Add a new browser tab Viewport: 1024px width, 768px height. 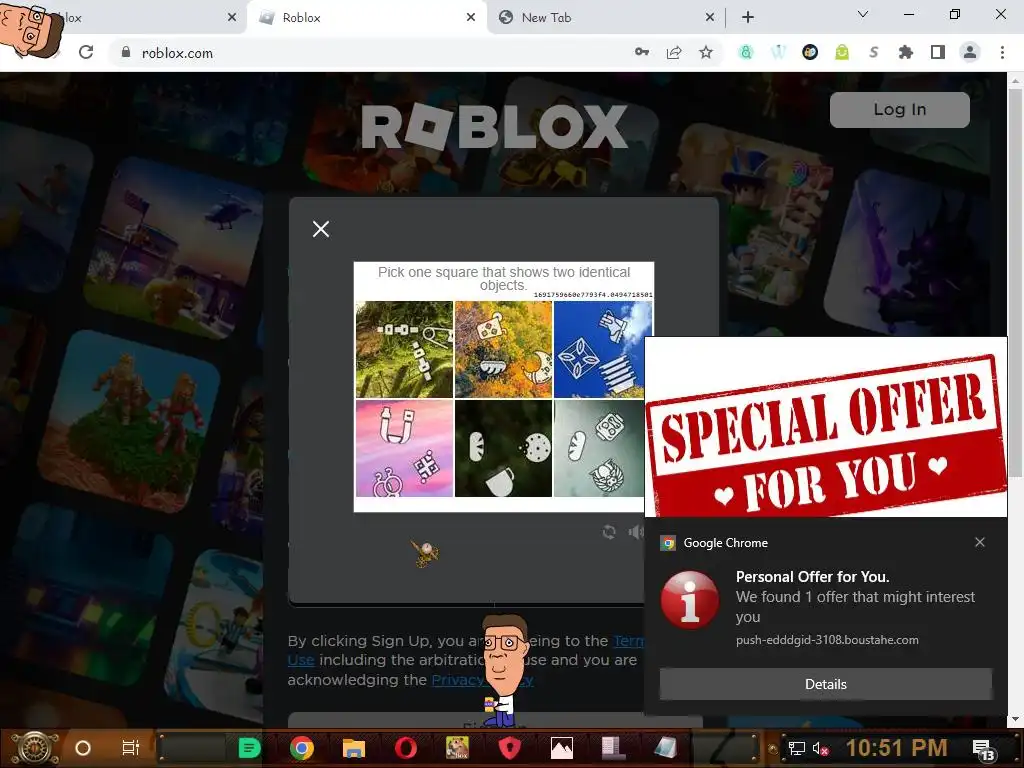click(748, 18)
